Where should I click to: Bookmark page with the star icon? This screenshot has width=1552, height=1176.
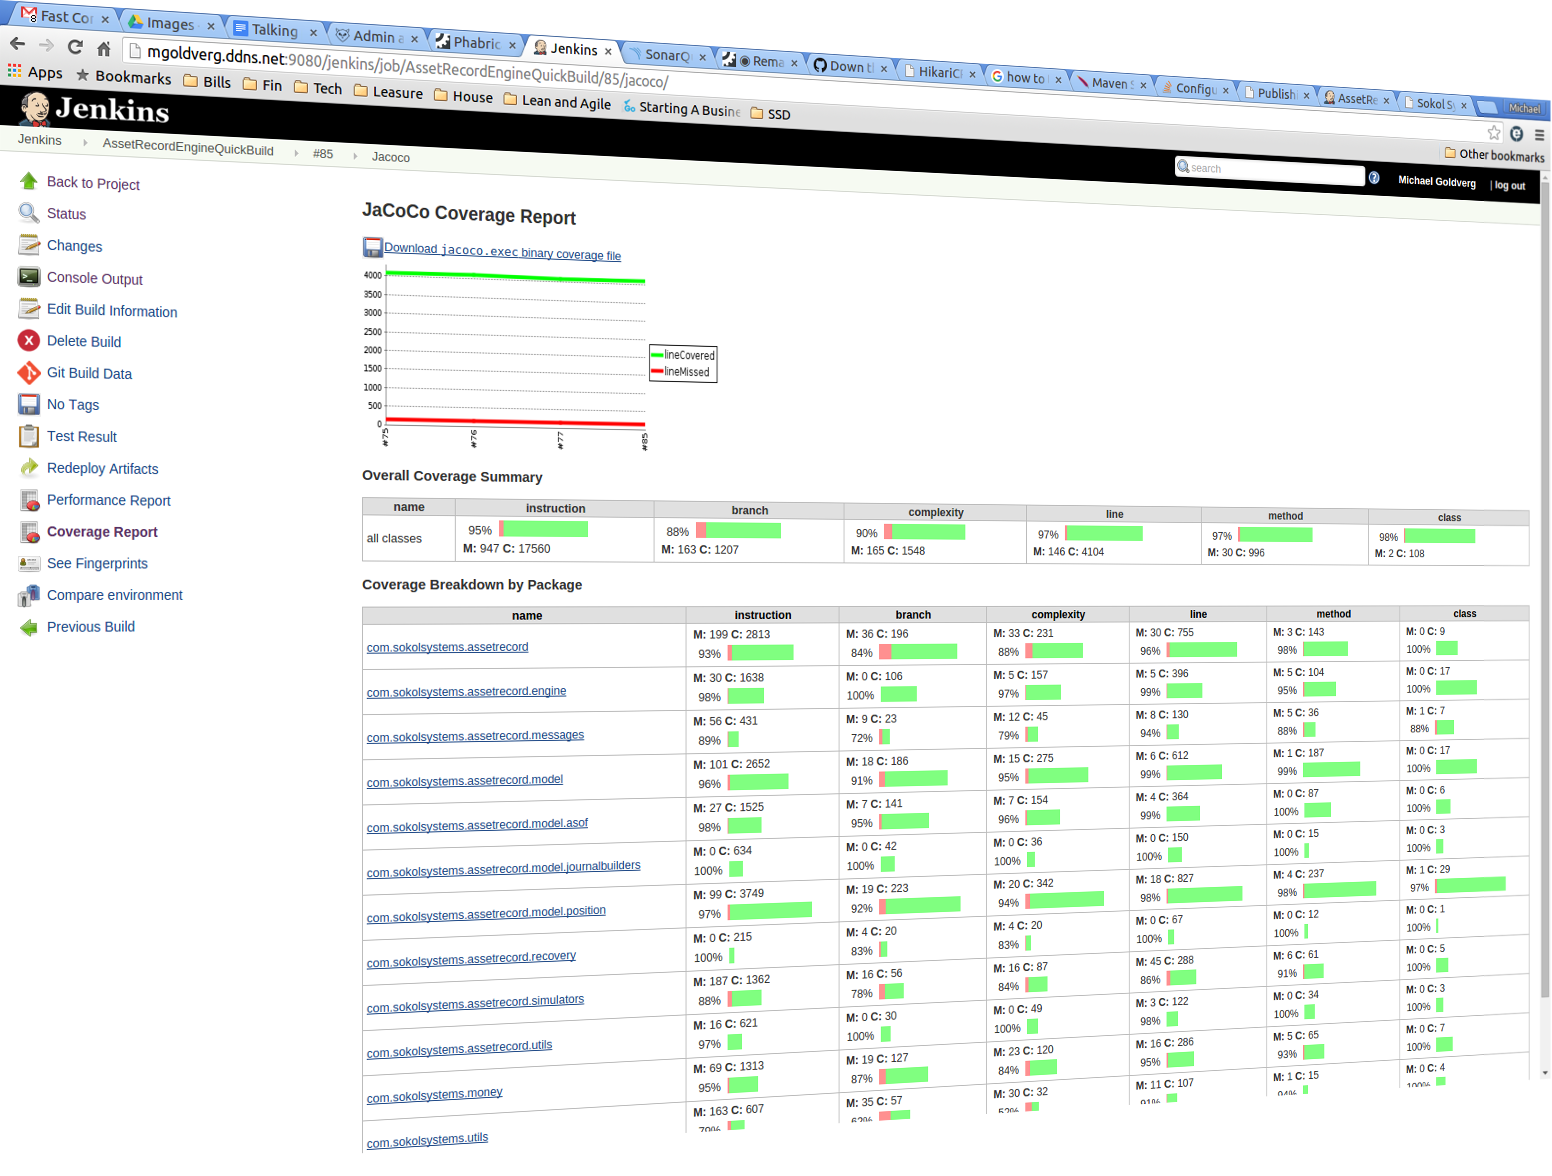[1494, 132]
